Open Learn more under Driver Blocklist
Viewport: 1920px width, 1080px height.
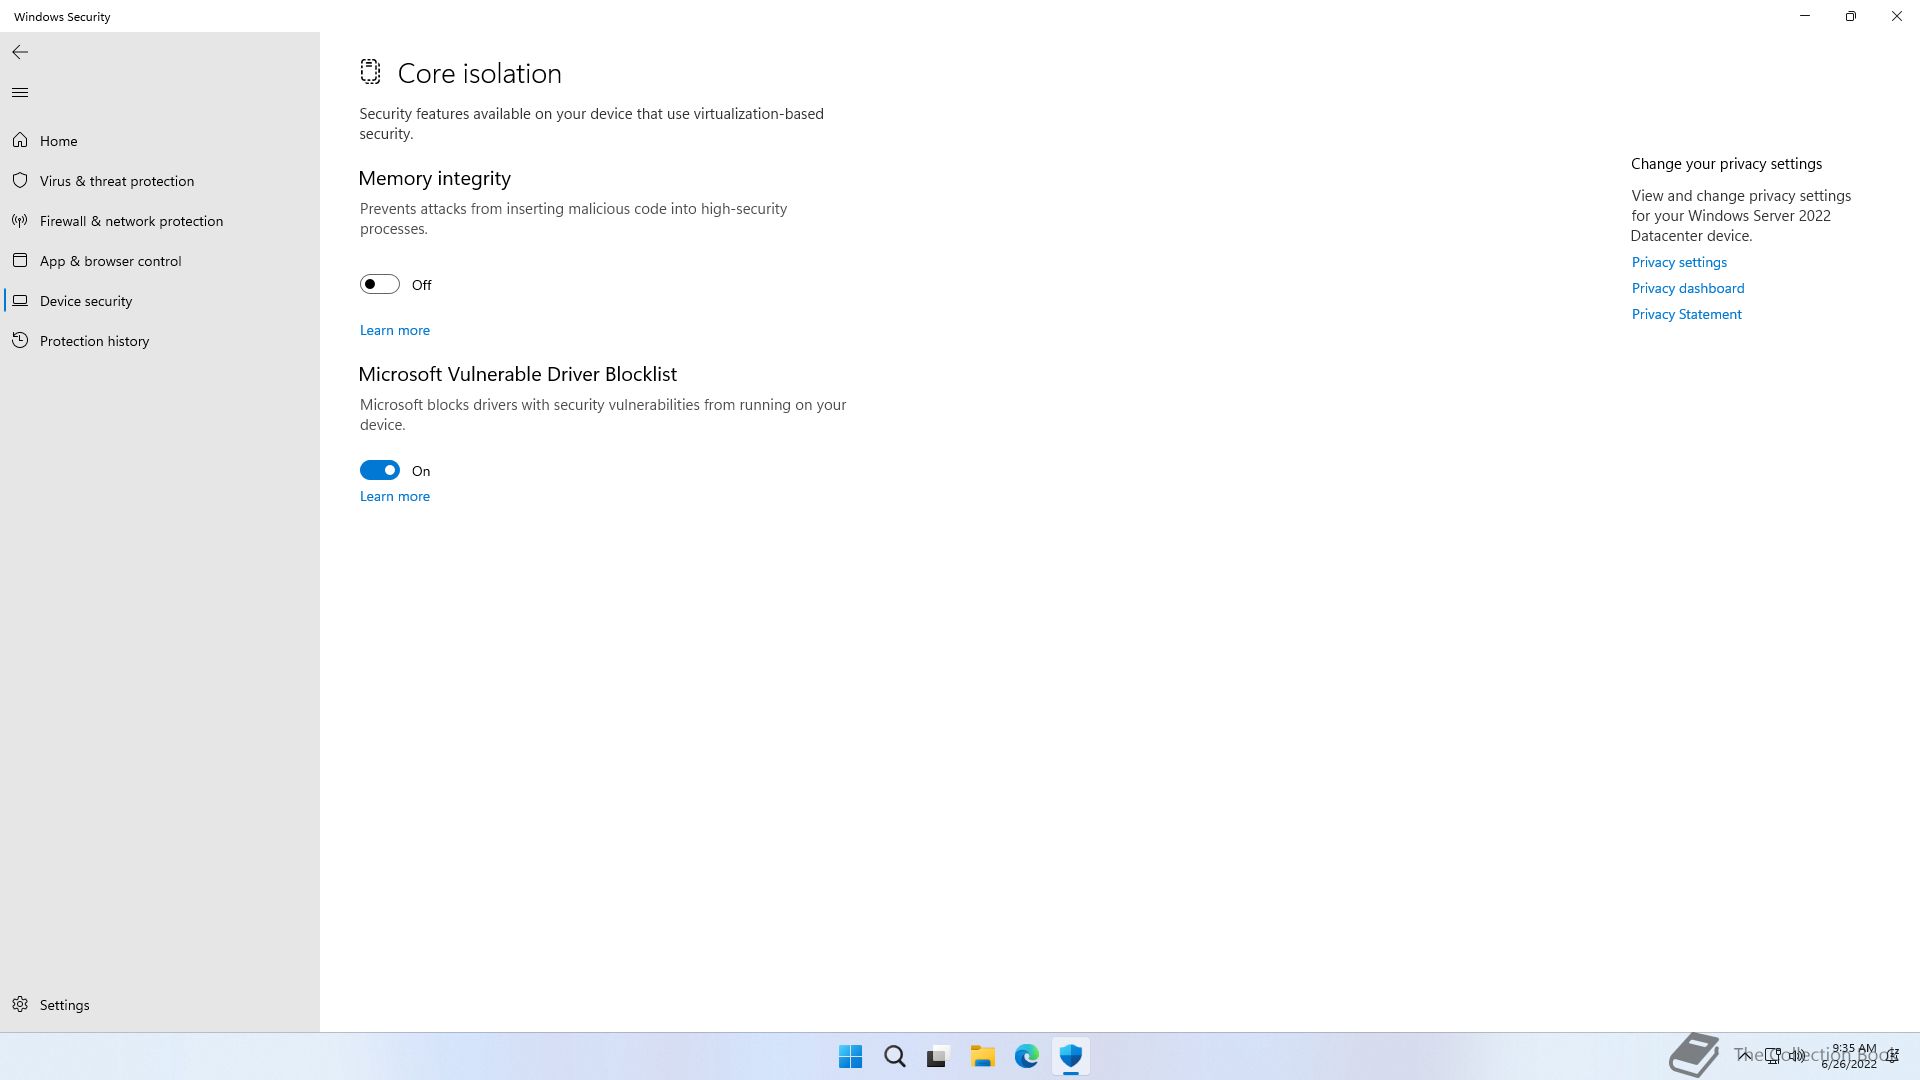(395, 496)
